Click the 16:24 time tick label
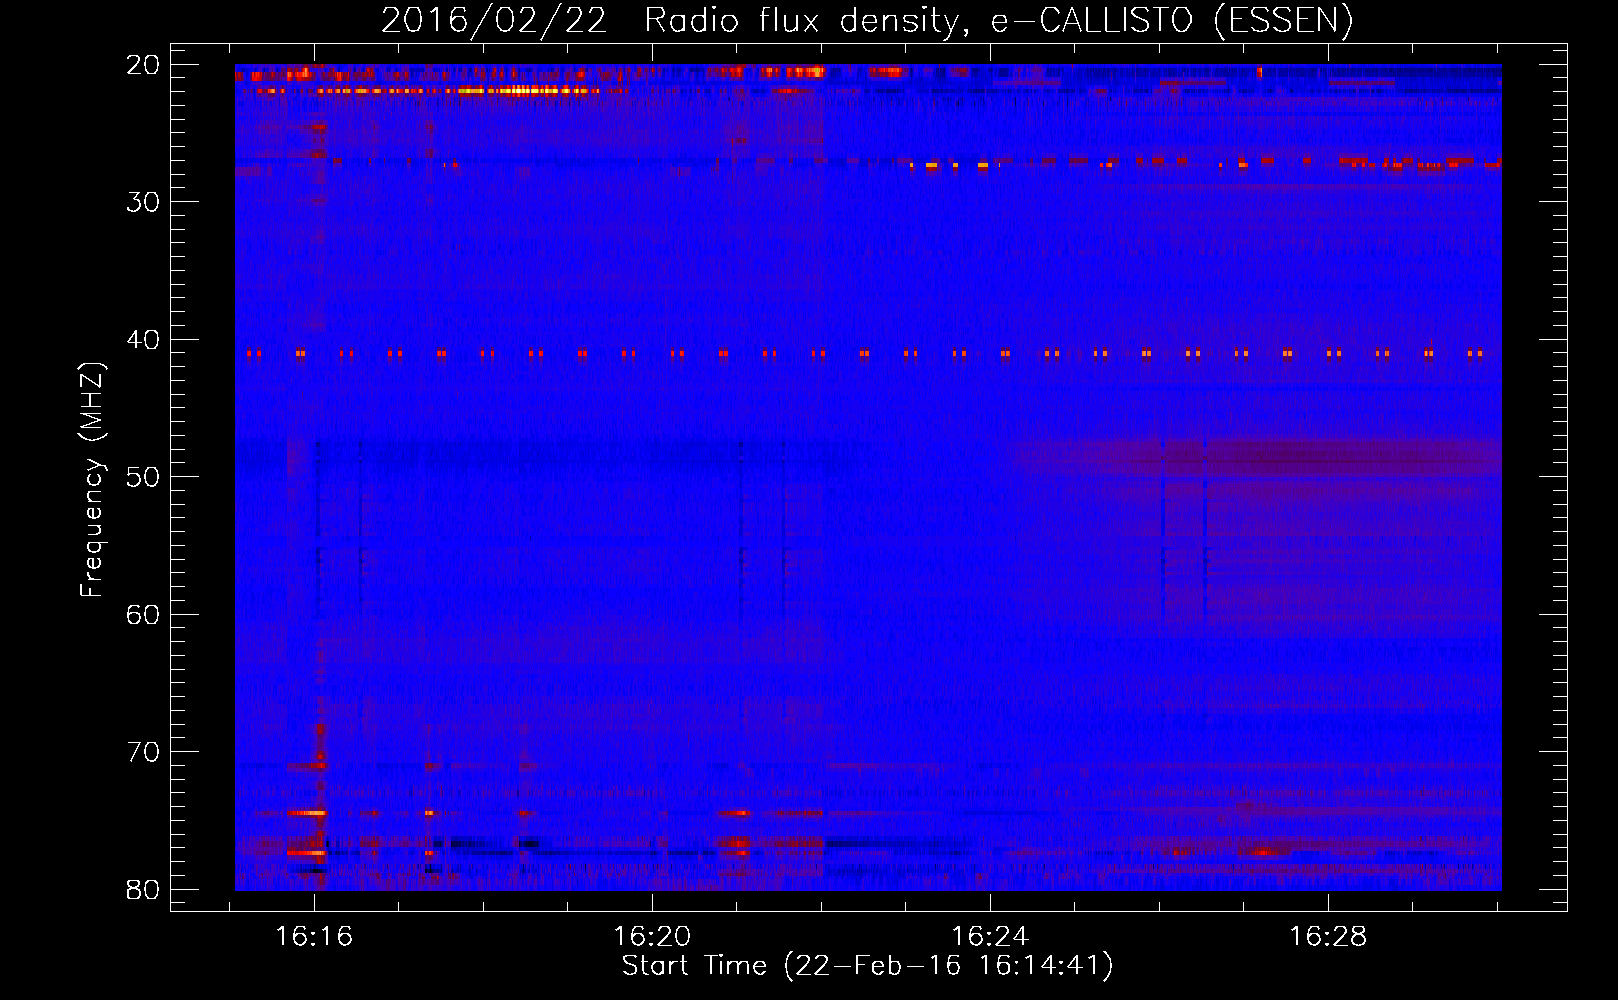The image size is (1618, 1000). tap(990, 937)
